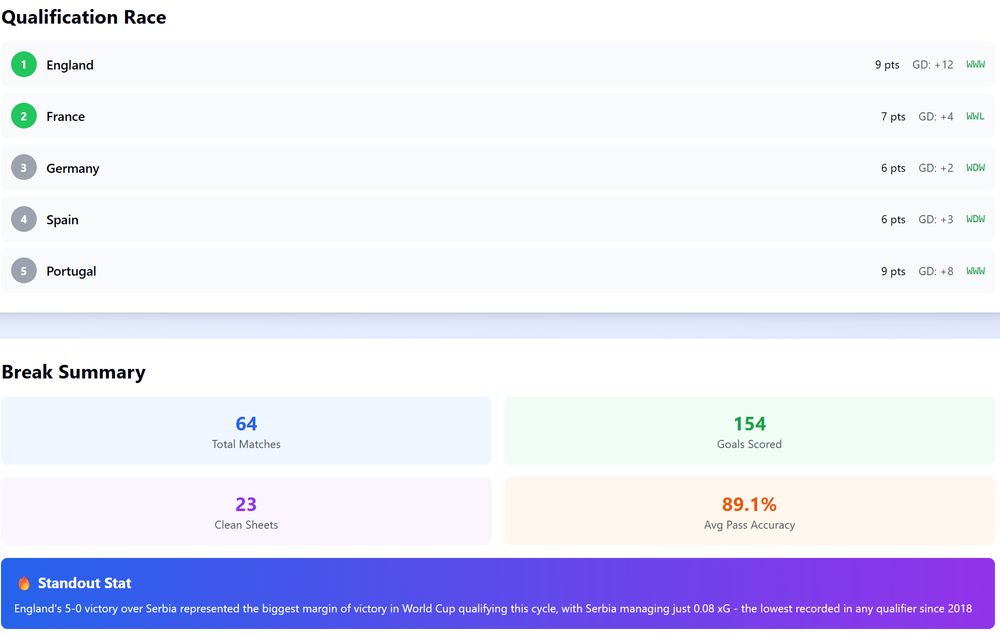Click the Break Summary heading
Screen dimensions: 1000x635
point(73,372)
